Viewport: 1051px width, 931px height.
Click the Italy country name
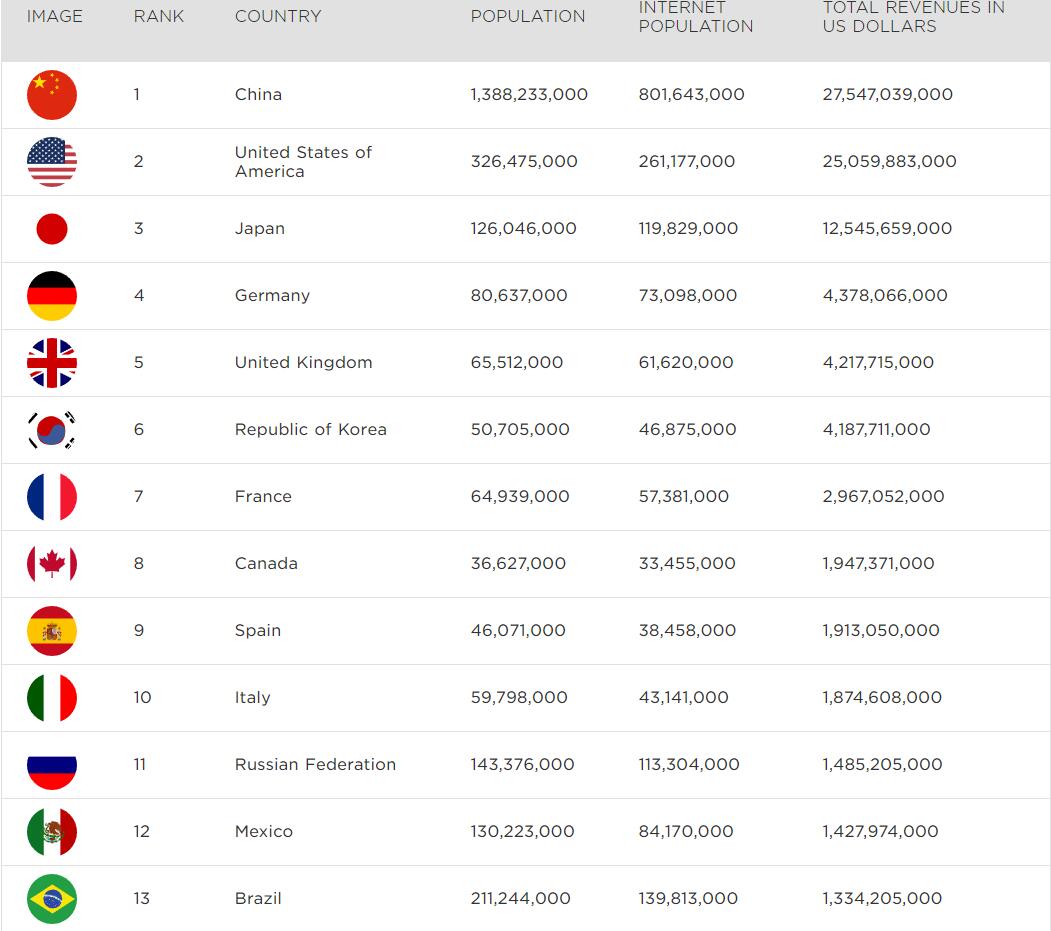point(253,698)
